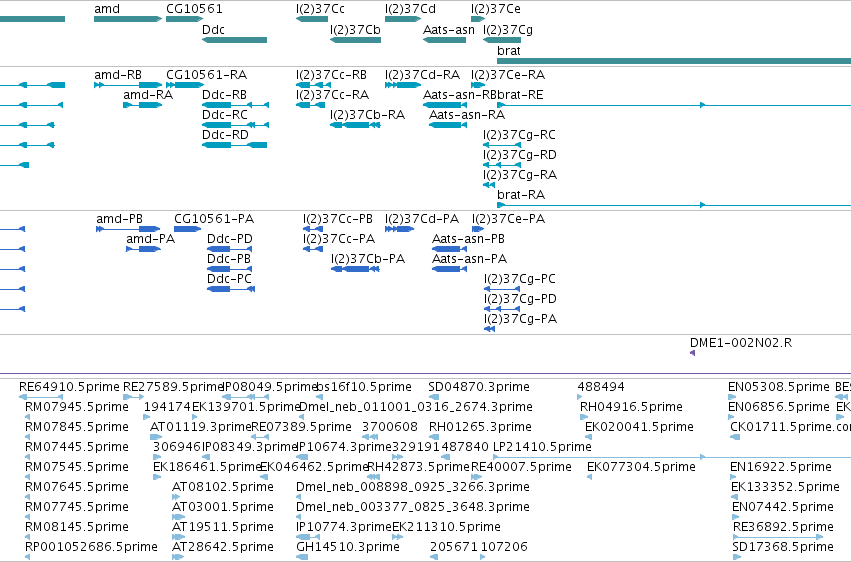Select the l(2)37Cg-PA protein feature
Image resolution: width=851 pixels, height=562 pixels.
[x=490, y=329]
